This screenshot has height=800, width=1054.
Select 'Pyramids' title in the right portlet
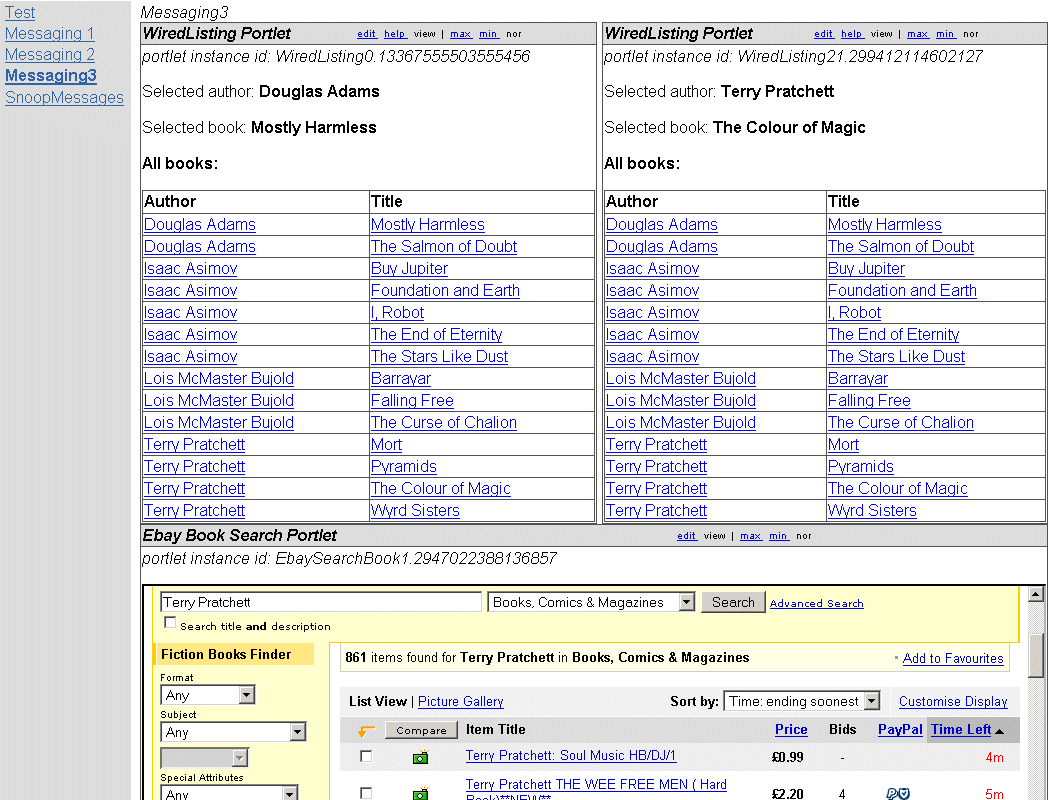pyautogui.click(x=860, y=467)
